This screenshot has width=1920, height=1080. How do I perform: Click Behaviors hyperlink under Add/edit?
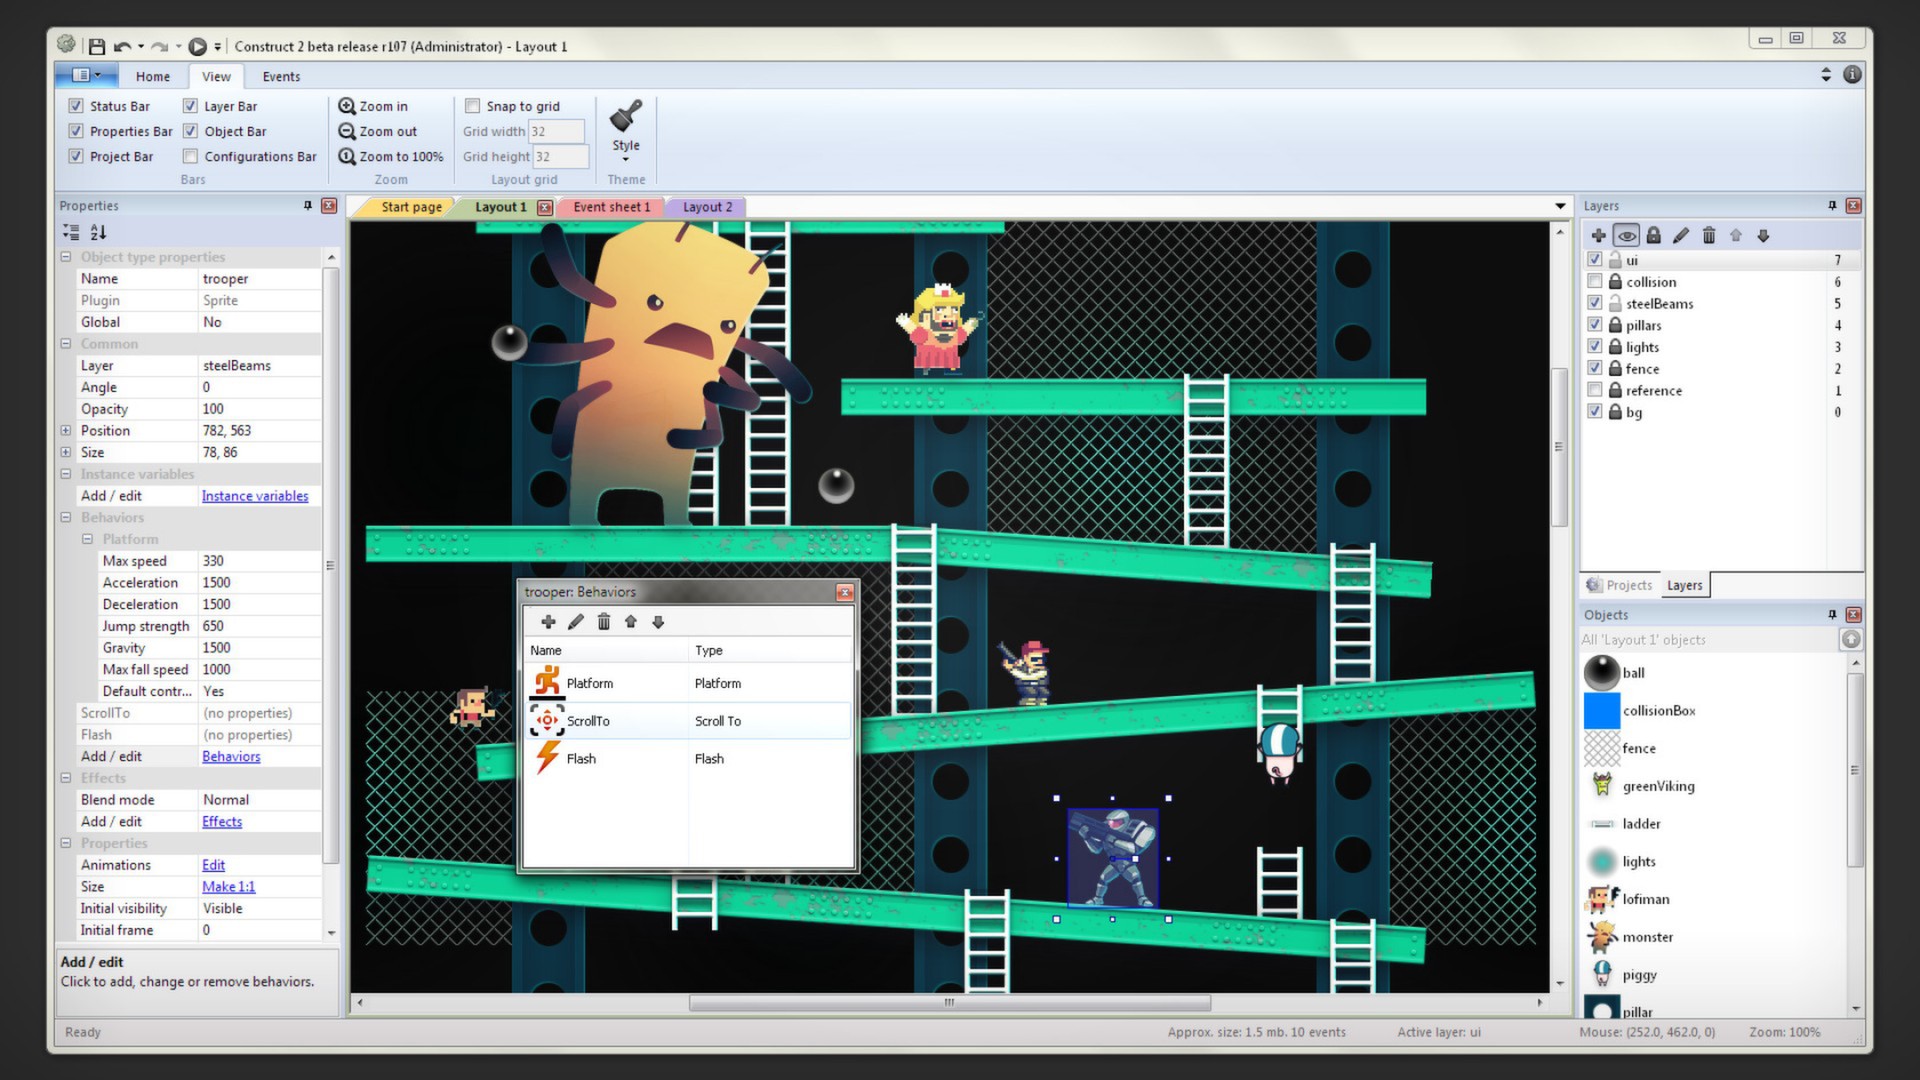click(231, 756)
